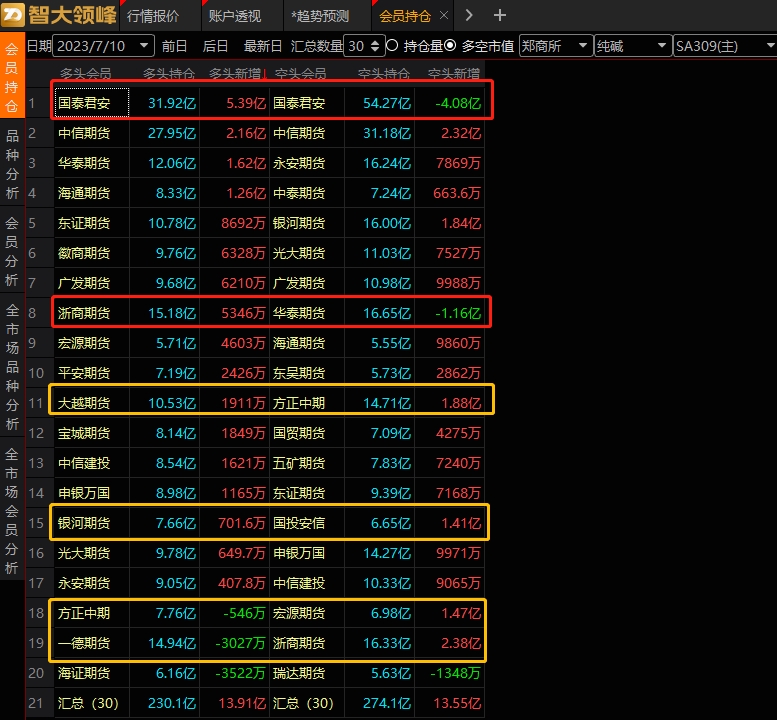The height and width of the screenshot is (720, 777).
Task: Switch to the *趋势预测 tab
Action: click(320, 16)
